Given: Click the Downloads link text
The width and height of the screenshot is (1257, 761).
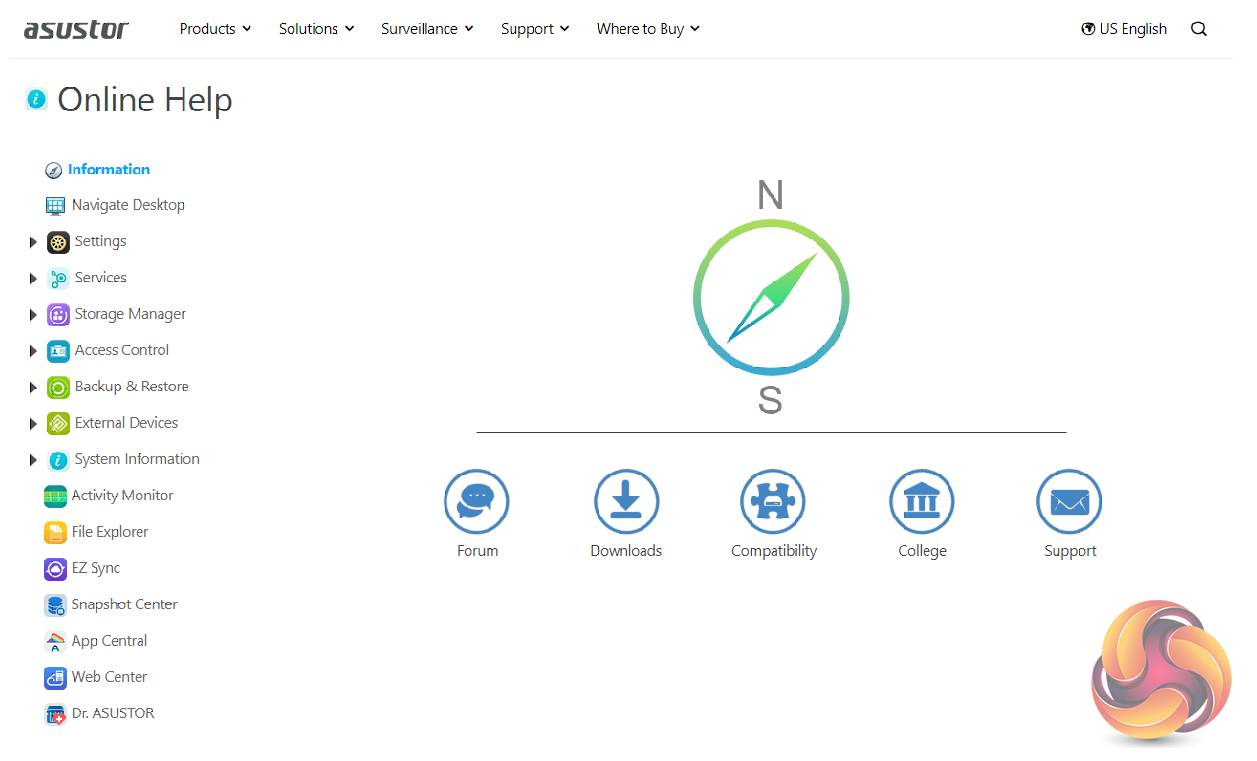Looking at the screenshot, I should click(626, 551).
